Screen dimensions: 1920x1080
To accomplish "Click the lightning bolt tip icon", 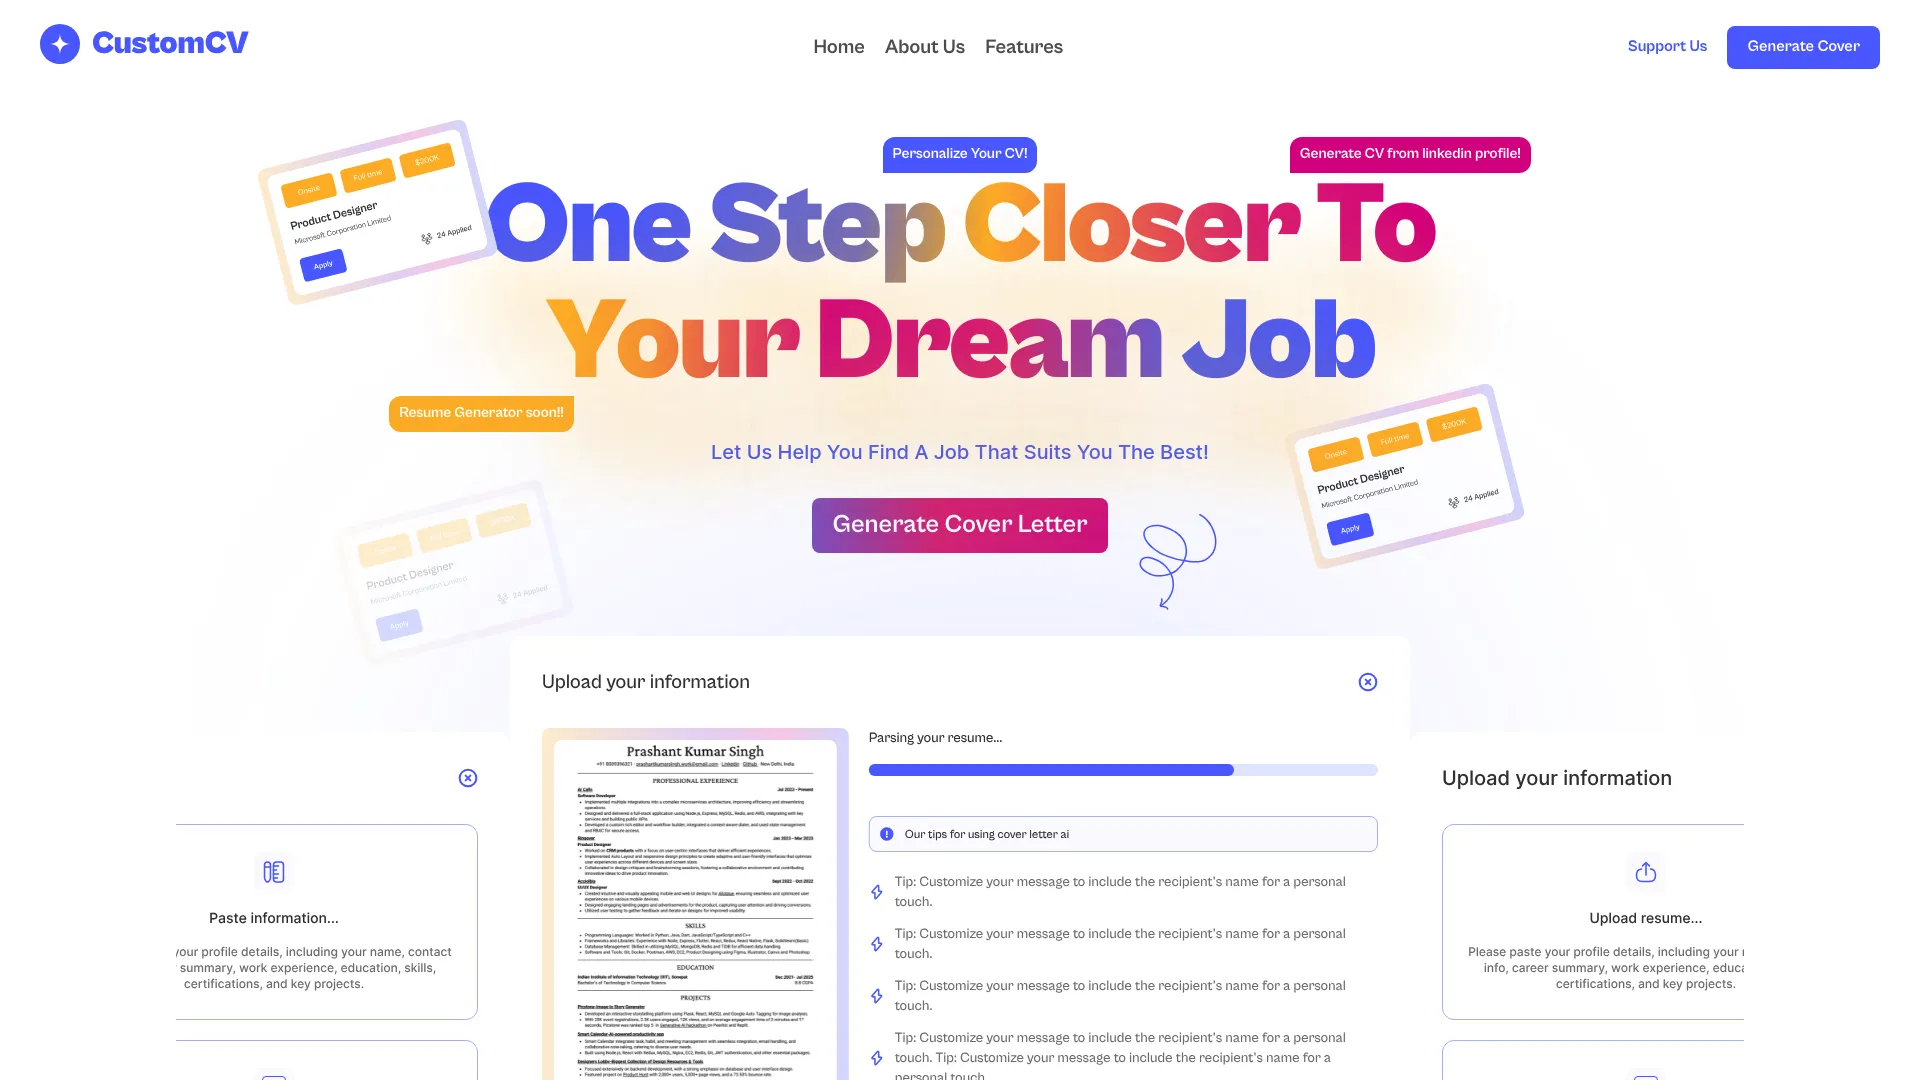I will click(x=877, y=891).
